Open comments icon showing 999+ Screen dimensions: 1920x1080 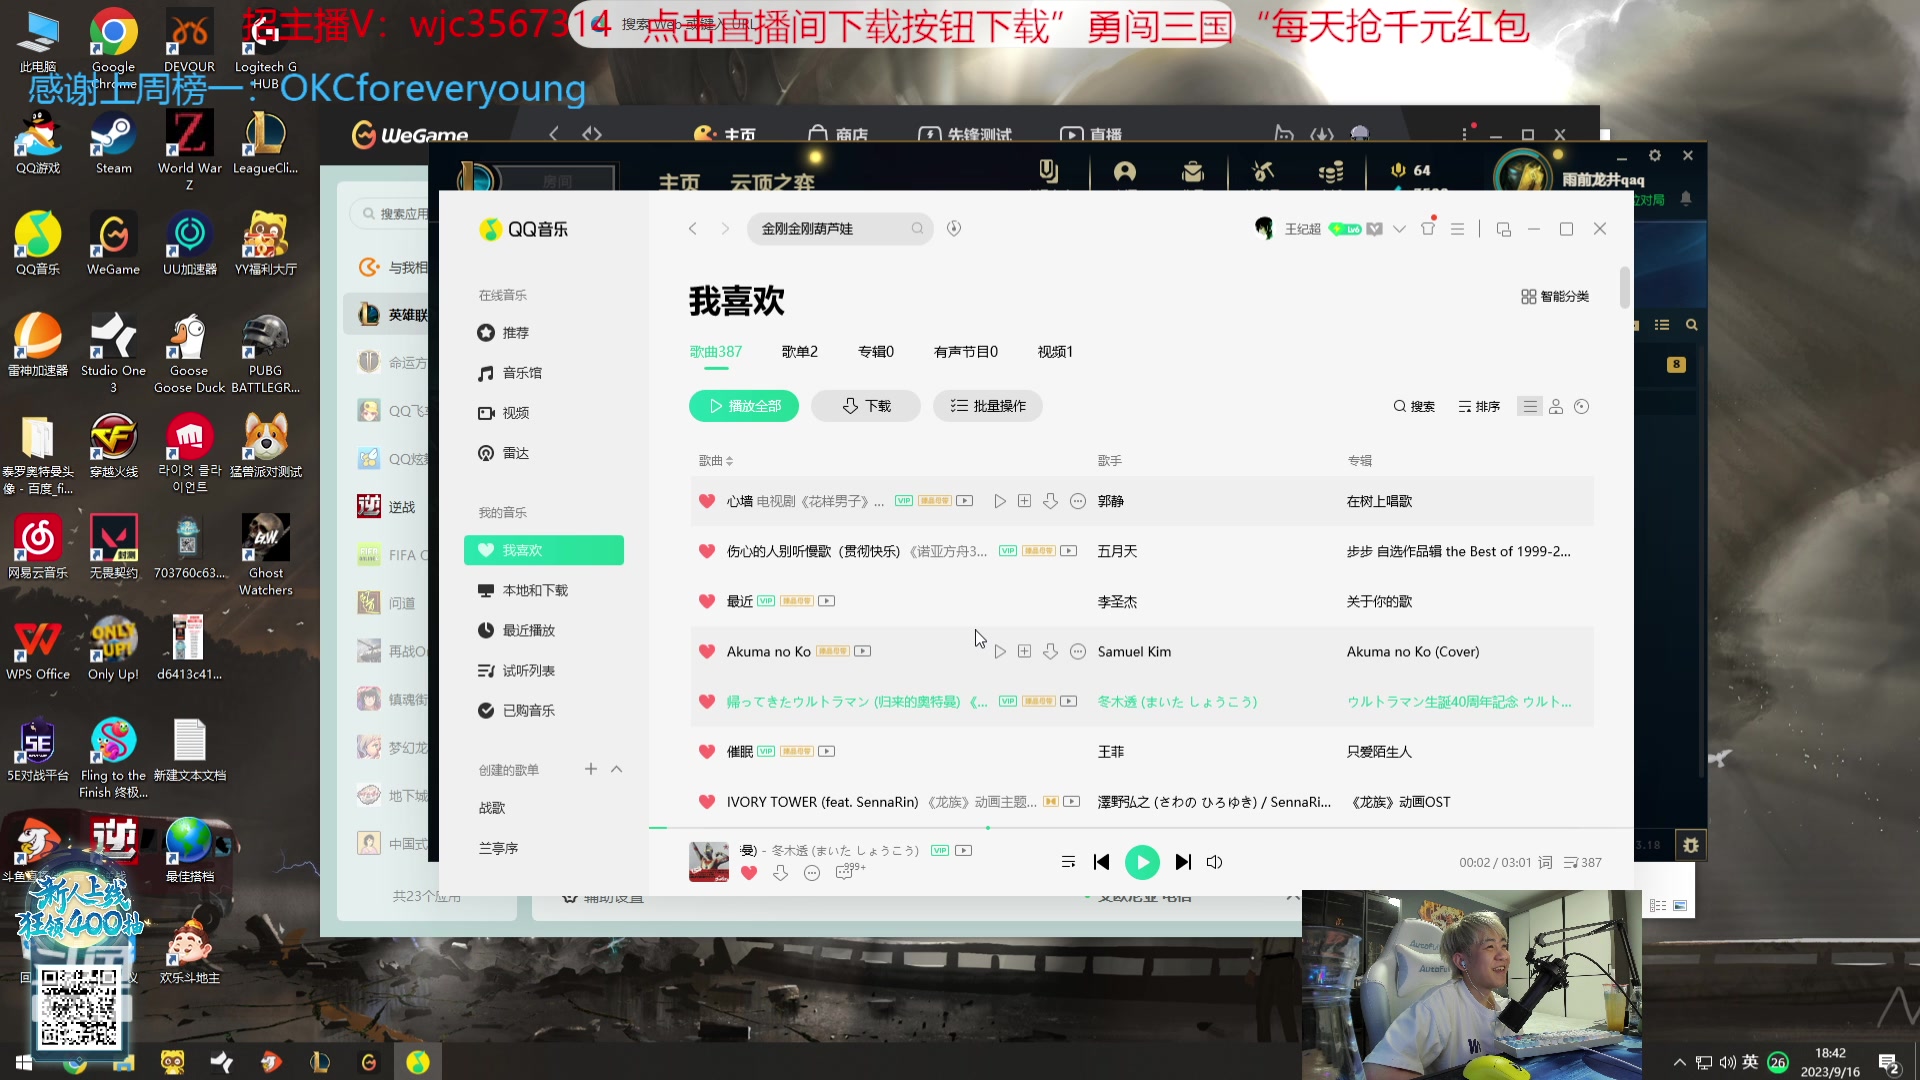coord(846,872)
